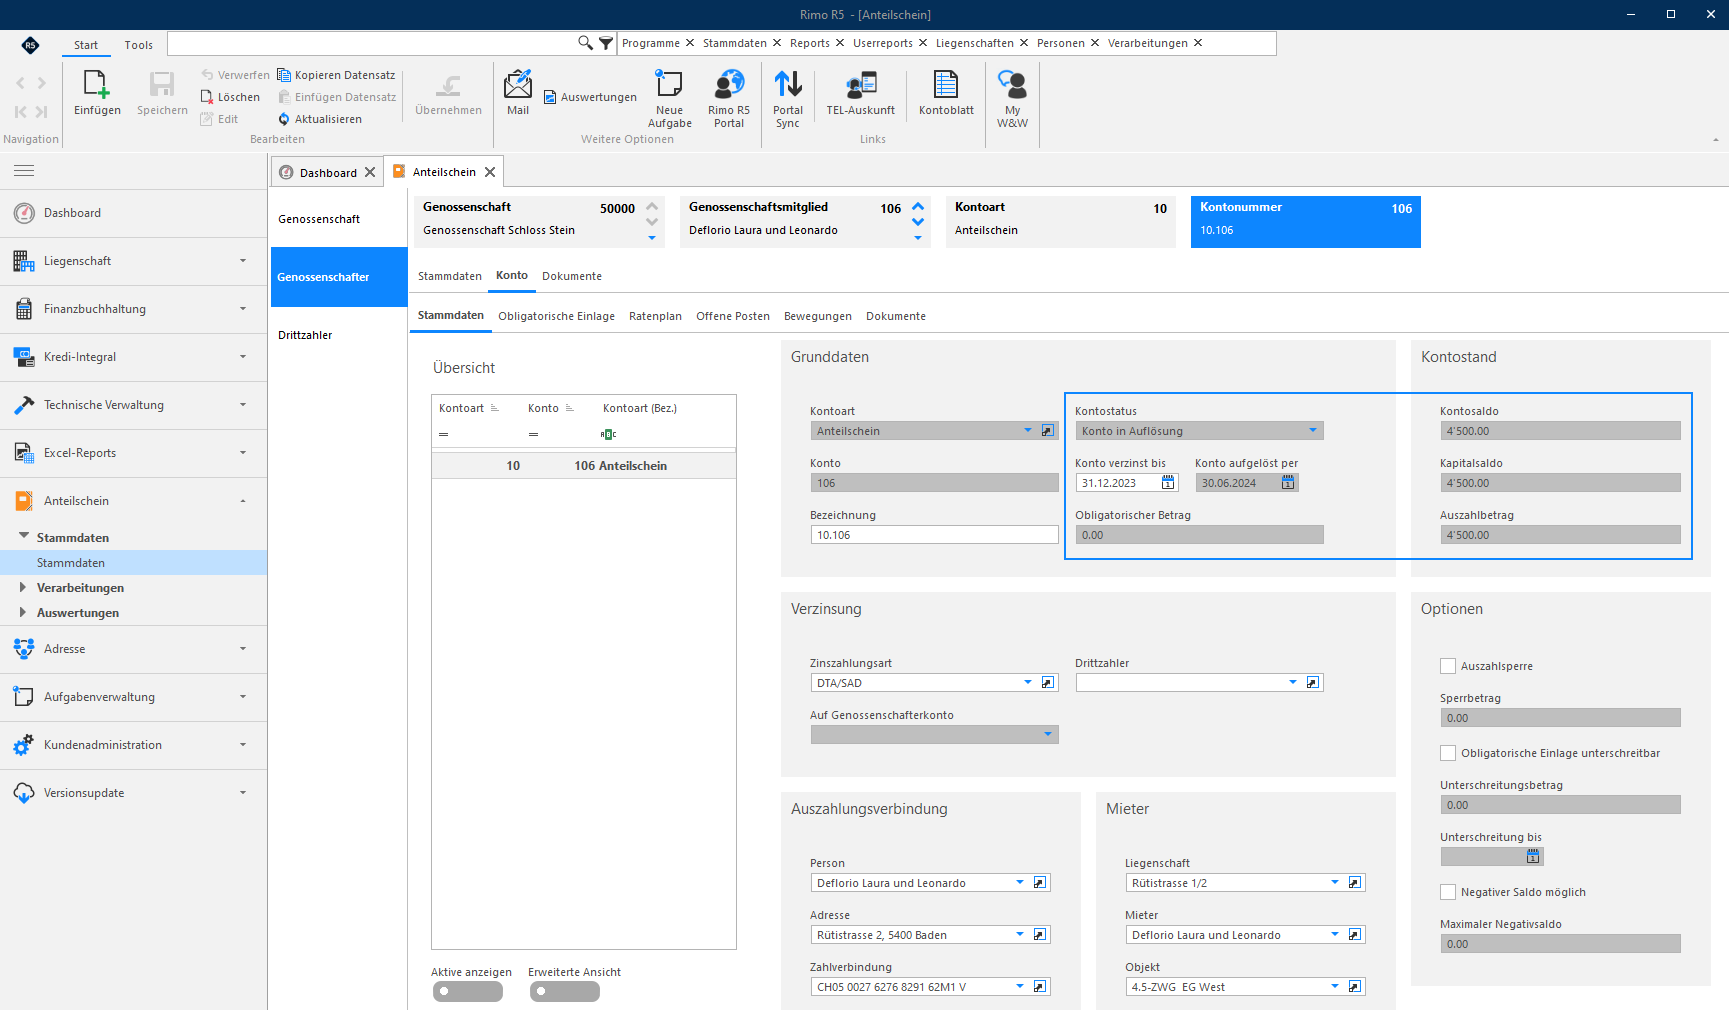This screenshot has width=1729, height=1010.
Task: Open Offene Posten tab
Action: tap(733, 316)
